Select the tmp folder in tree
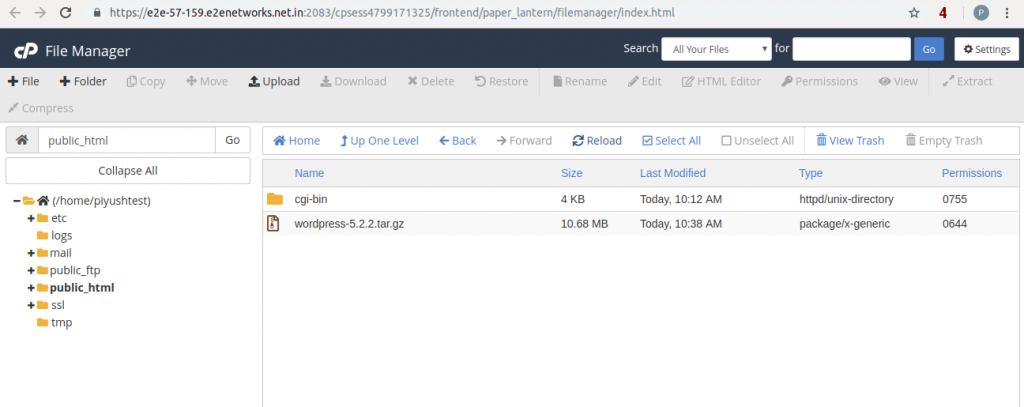Image resolution: width=1024 pixels, height=407 pixels. [x=61, y=323]
